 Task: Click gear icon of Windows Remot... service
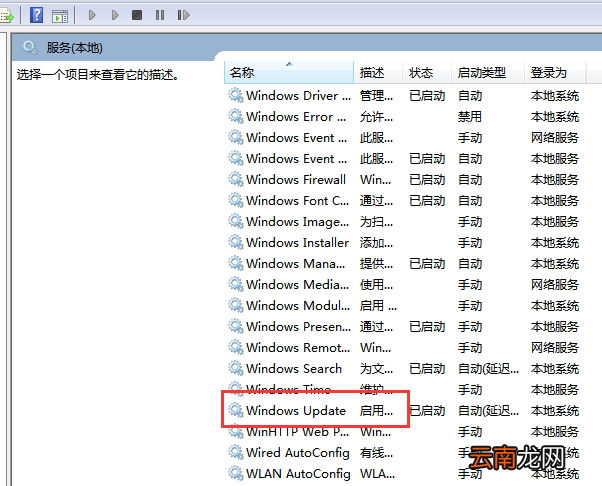click(236, 347)
